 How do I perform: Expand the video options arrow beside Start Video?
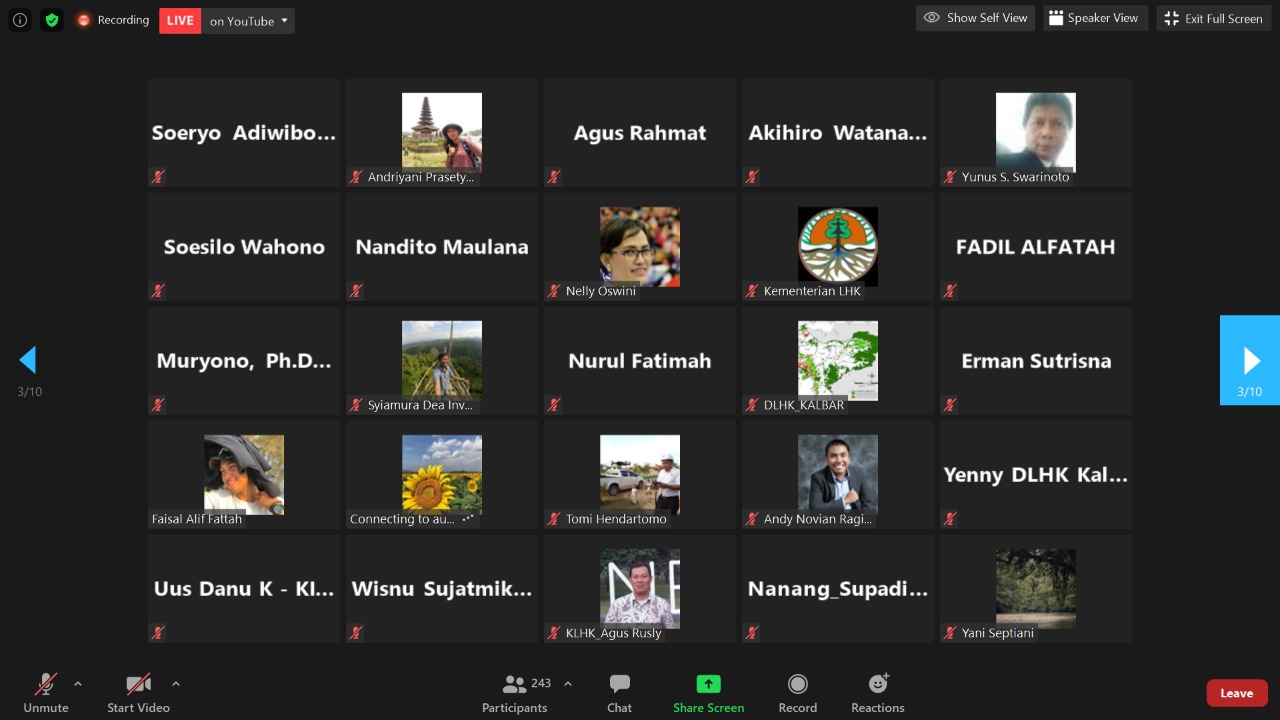coord(176,684)
